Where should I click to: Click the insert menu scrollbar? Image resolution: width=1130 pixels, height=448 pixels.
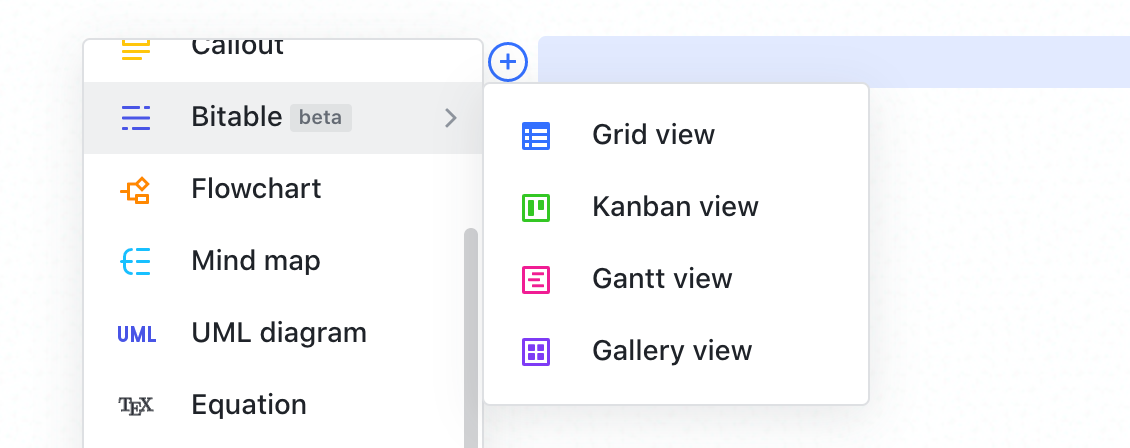[471, 330]
